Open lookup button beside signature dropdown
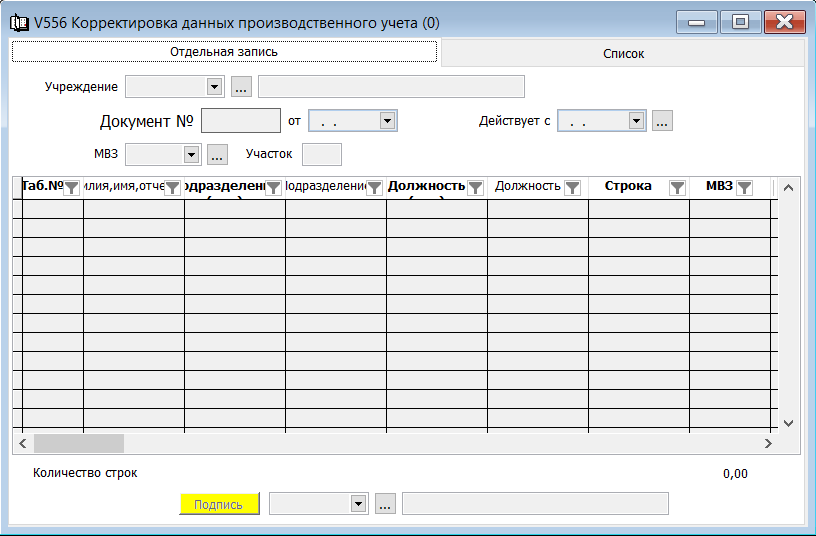This screenshot has height=536, width=816. click(x=385, y=504)
